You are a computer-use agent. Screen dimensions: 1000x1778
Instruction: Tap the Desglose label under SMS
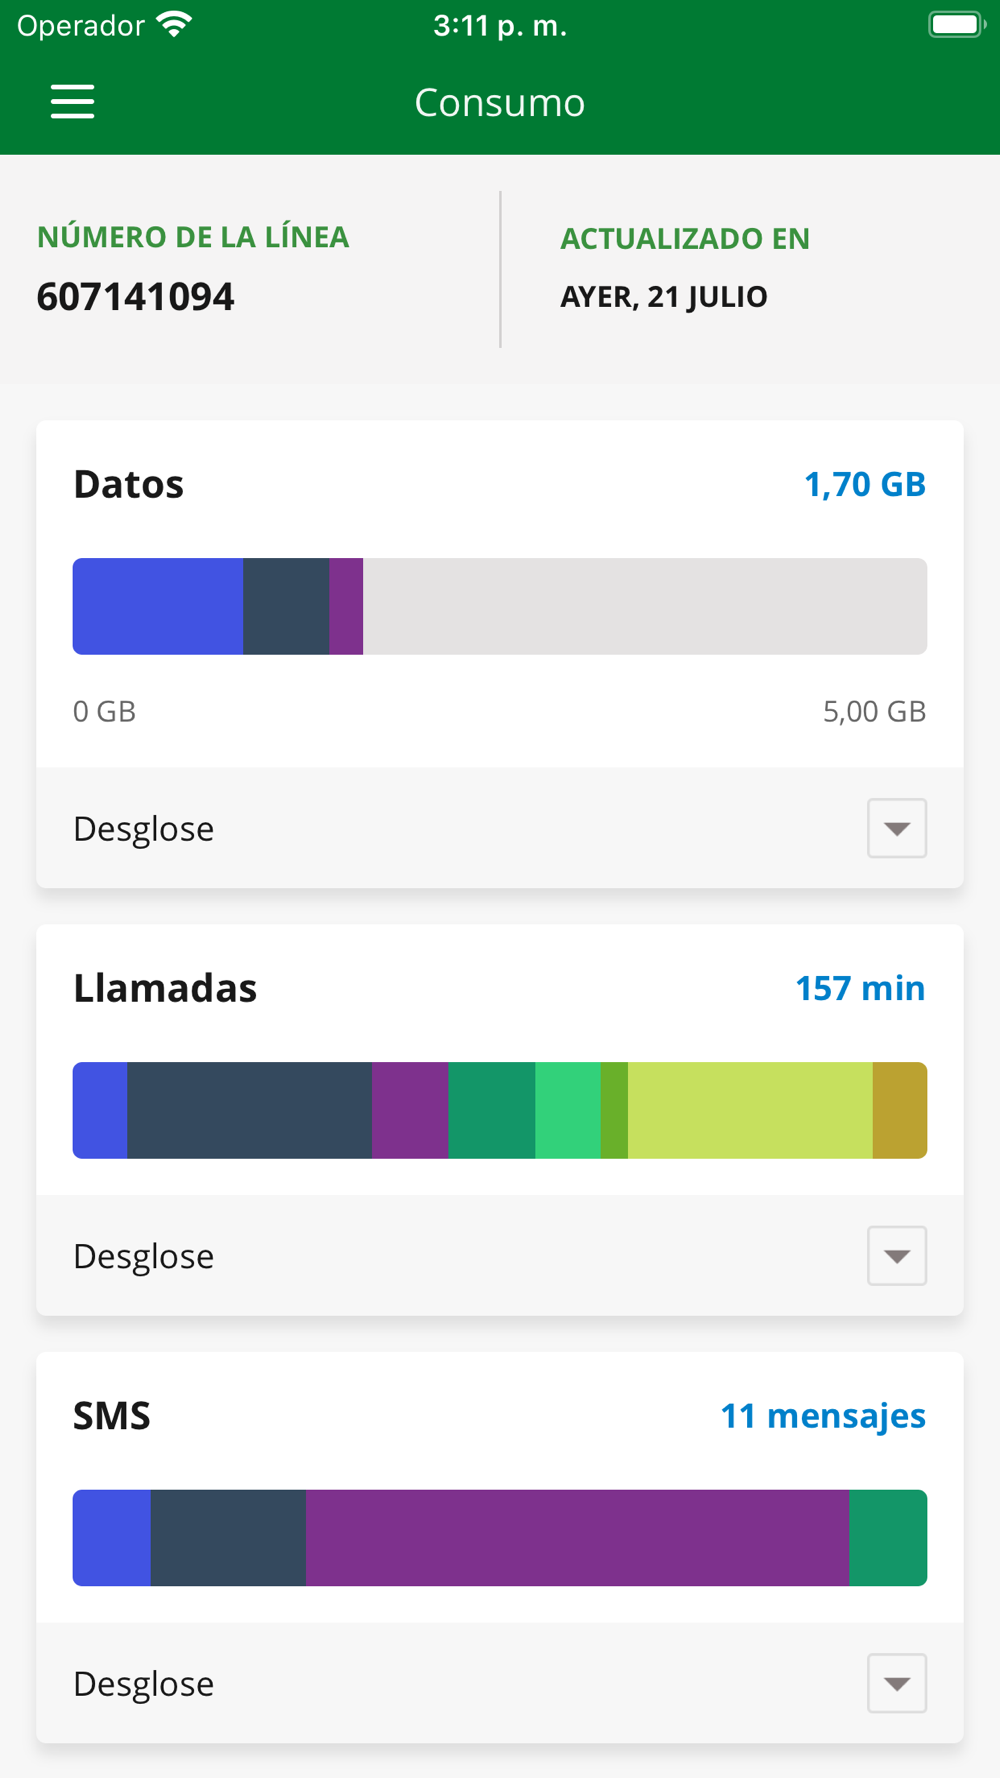coord(144,1684)
